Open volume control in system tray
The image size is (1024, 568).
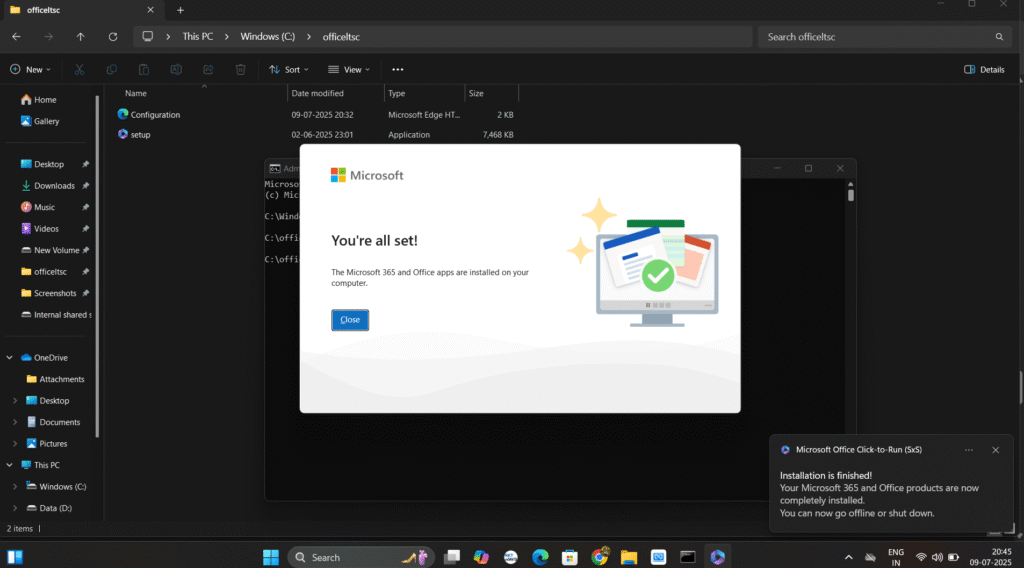tap(937, 557)
